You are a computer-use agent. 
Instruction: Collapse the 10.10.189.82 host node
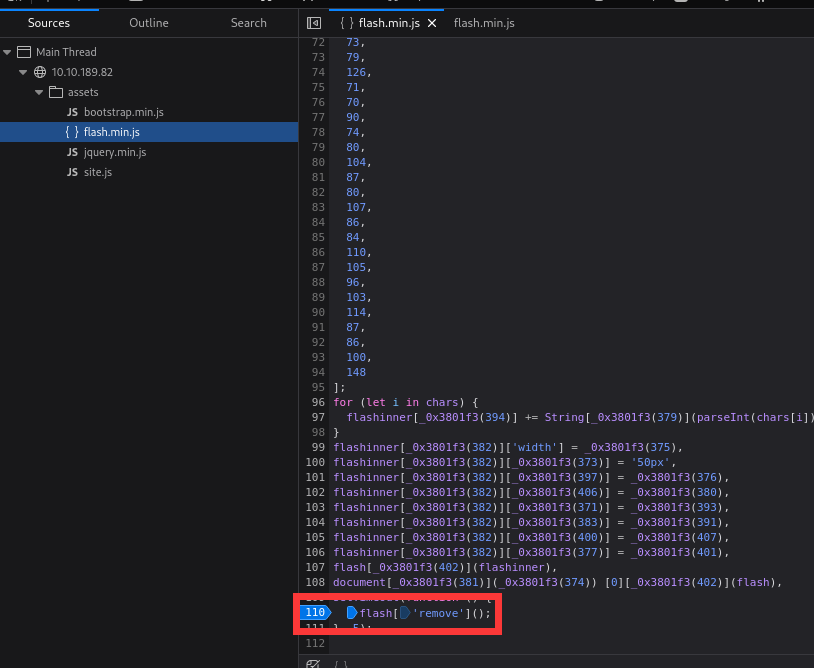point(23,72)
